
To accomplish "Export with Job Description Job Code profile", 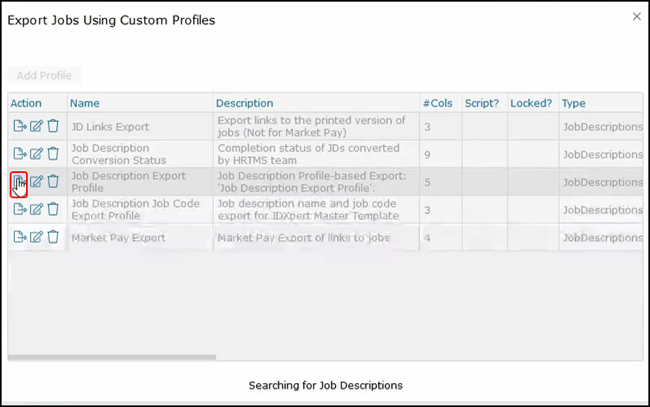I will point(19,209).
